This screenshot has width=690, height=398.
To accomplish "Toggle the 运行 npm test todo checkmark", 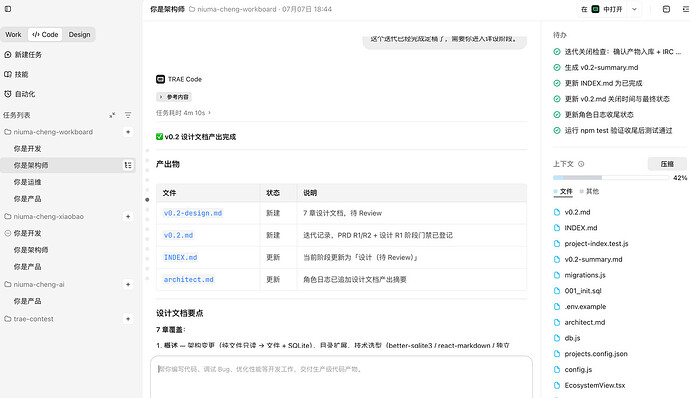I will 557,130.
